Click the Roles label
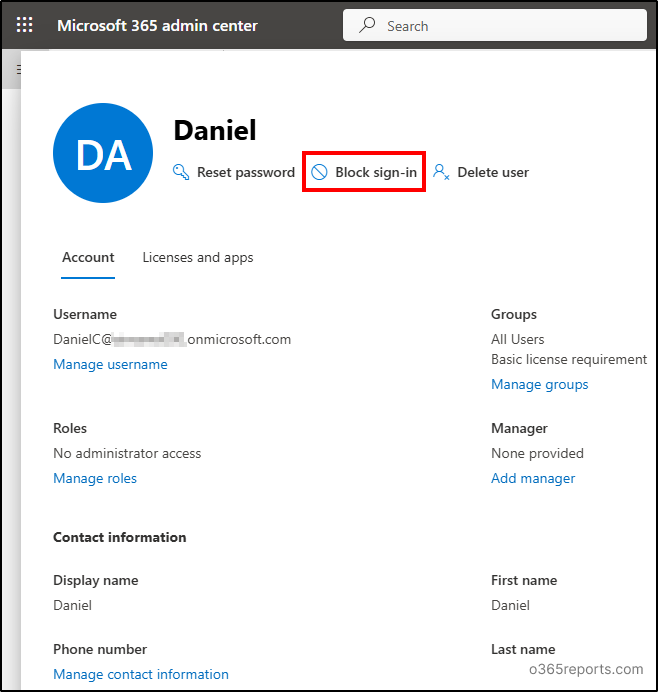 tap(70, 428)
